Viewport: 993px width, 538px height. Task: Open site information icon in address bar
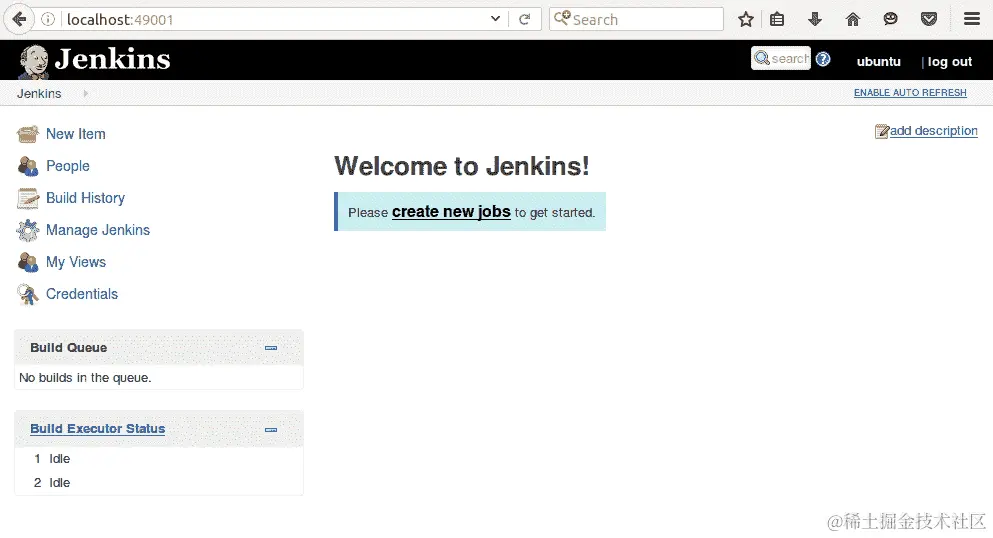pos(48,19)
